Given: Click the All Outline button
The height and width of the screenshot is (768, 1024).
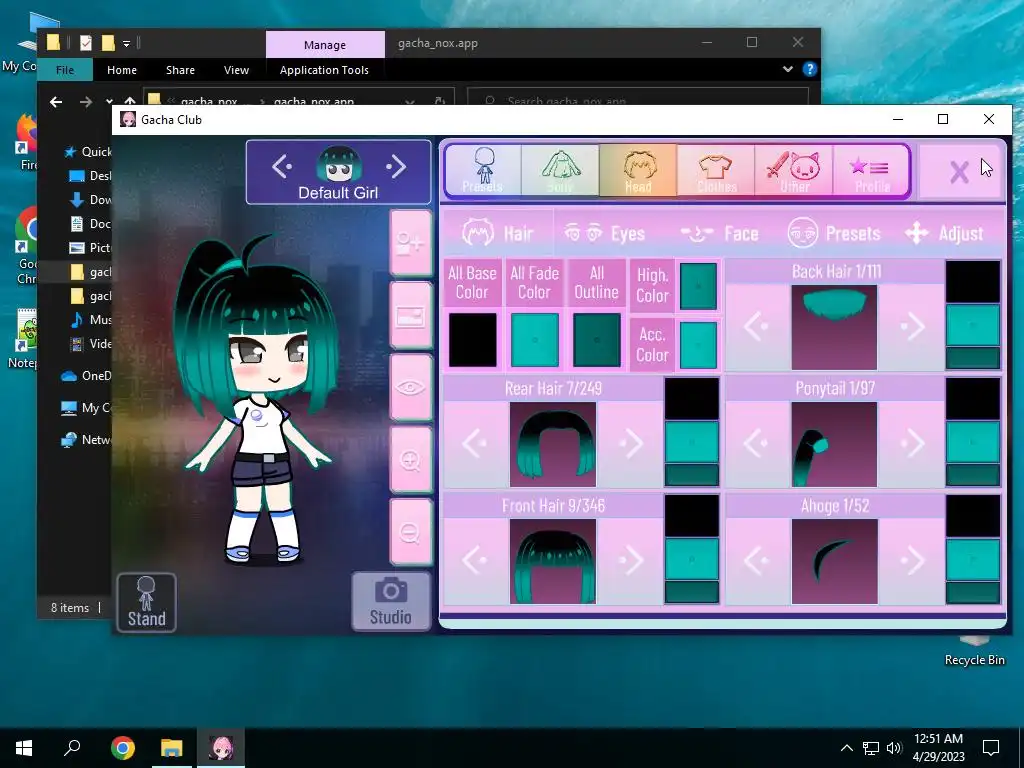Looking at the screenshot, I should click(x=596, y=283).
